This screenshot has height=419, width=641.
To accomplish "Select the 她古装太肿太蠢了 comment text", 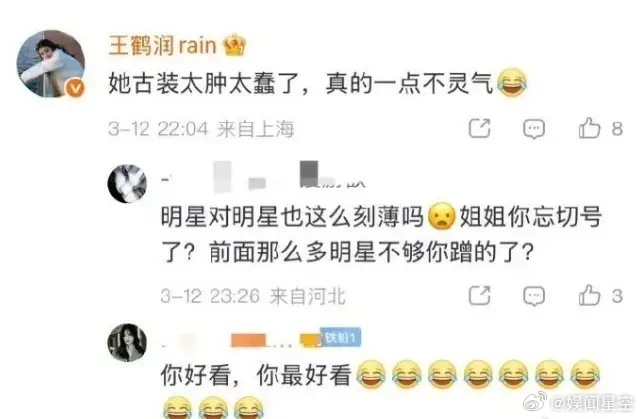I will (x=301, y=84).
